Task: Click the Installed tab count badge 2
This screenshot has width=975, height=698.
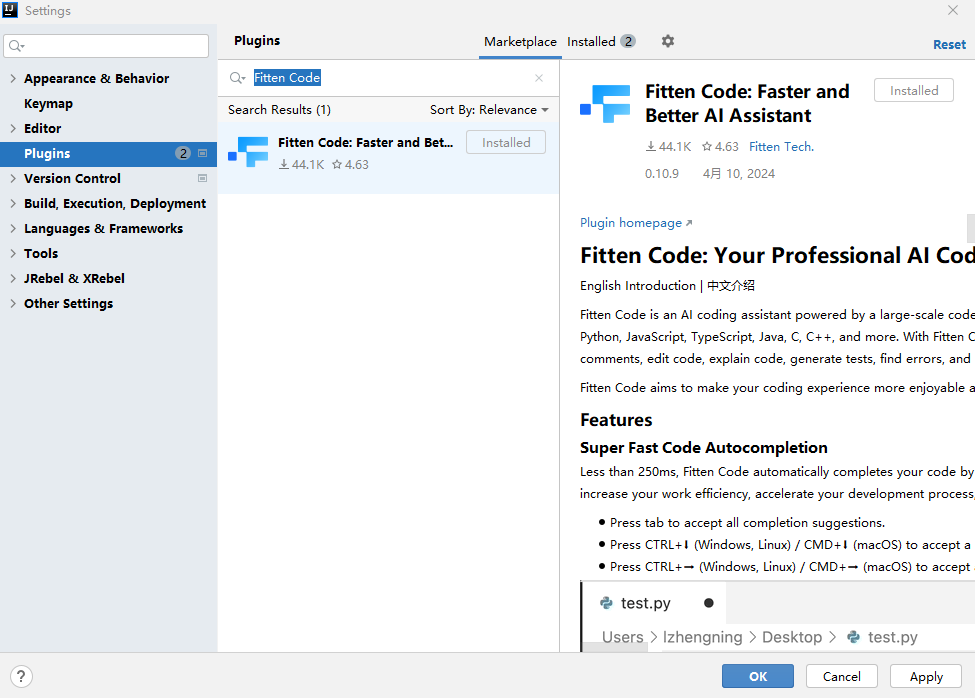Action: pyautogui.click(x=628, y=42)
